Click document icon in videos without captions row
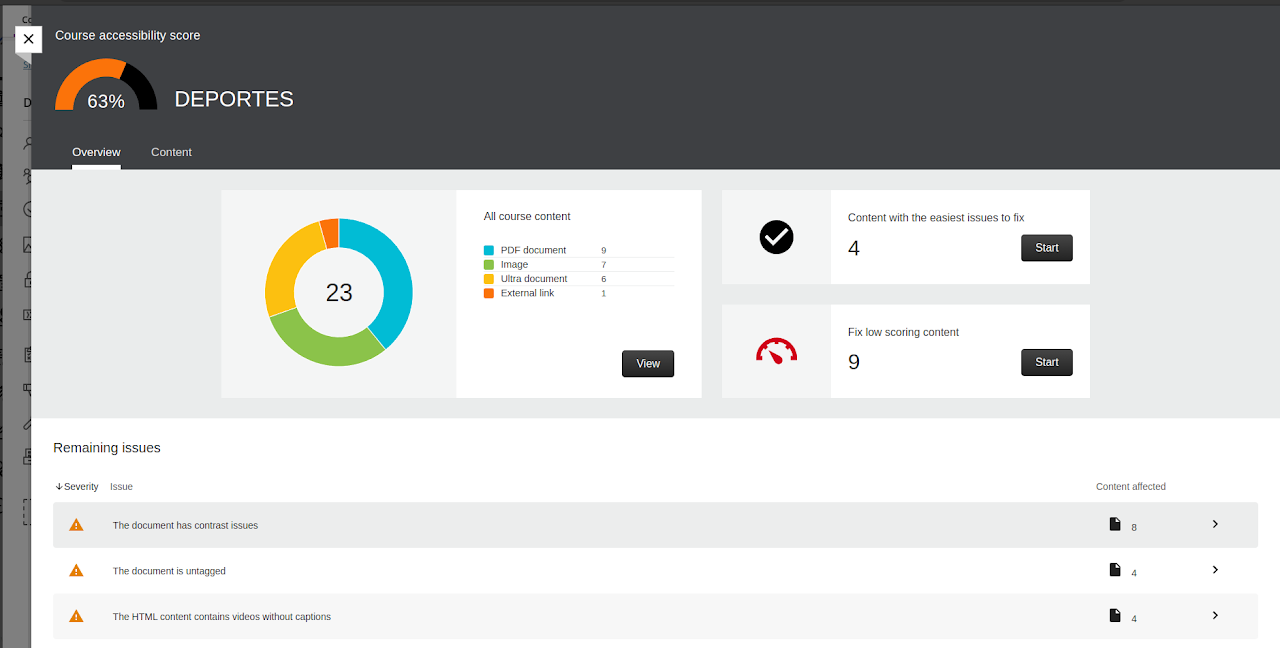Viewport: 1280px width, 648px height. coord(1115,616)
